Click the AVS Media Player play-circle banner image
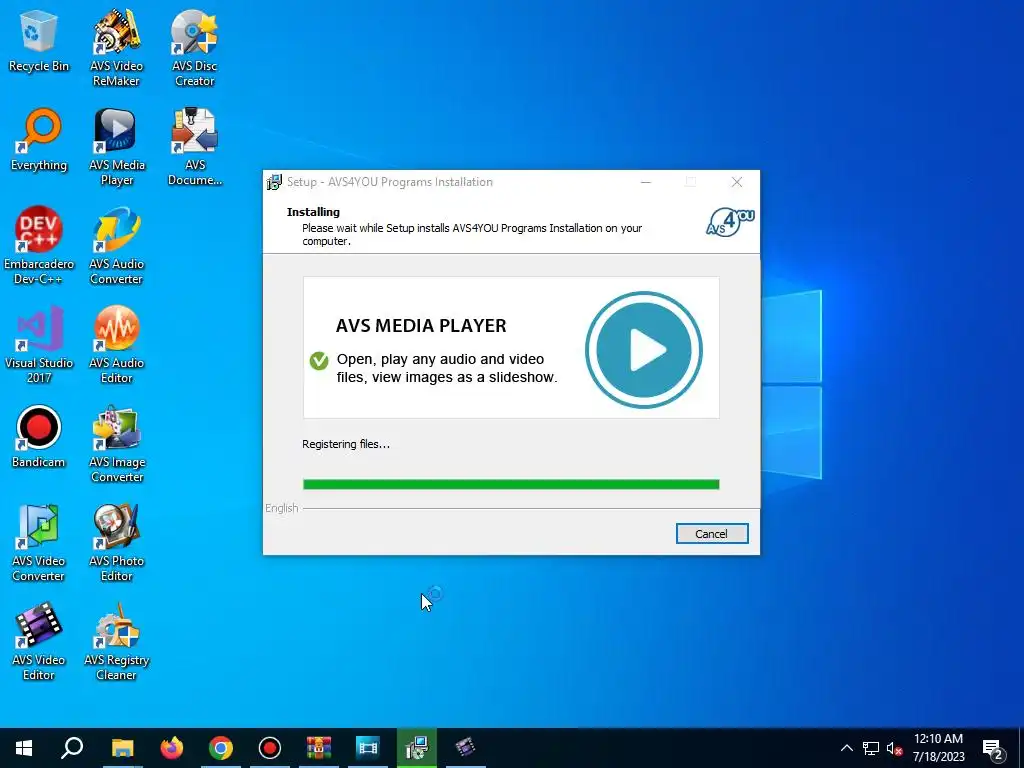Image resolution: width=1024 pixels, height=768 pixels. 644,350
